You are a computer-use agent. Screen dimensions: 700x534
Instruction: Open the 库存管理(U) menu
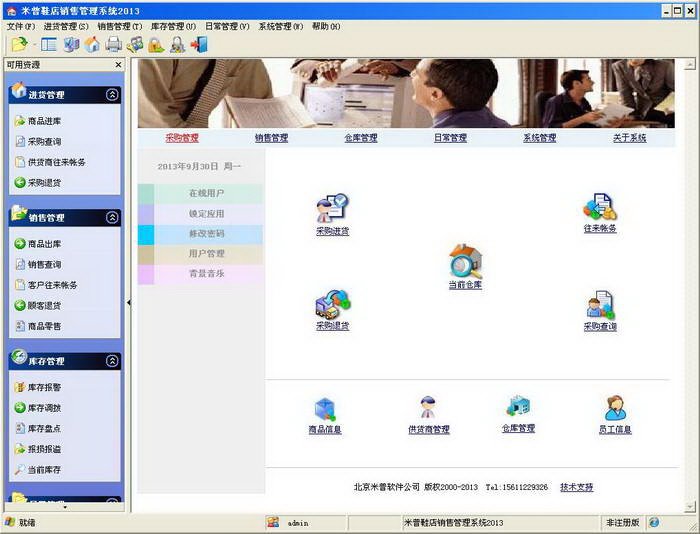[173, 26]
